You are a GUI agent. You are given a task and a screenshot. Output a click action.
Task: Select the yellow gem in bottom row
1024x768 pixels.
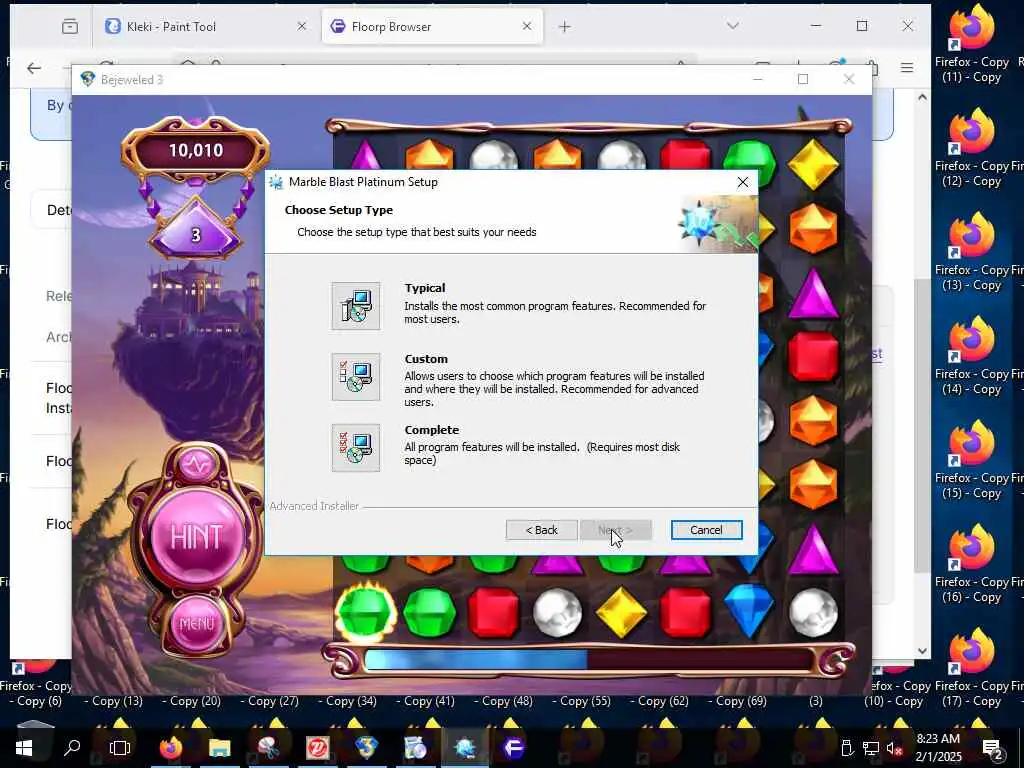point(620,612)
